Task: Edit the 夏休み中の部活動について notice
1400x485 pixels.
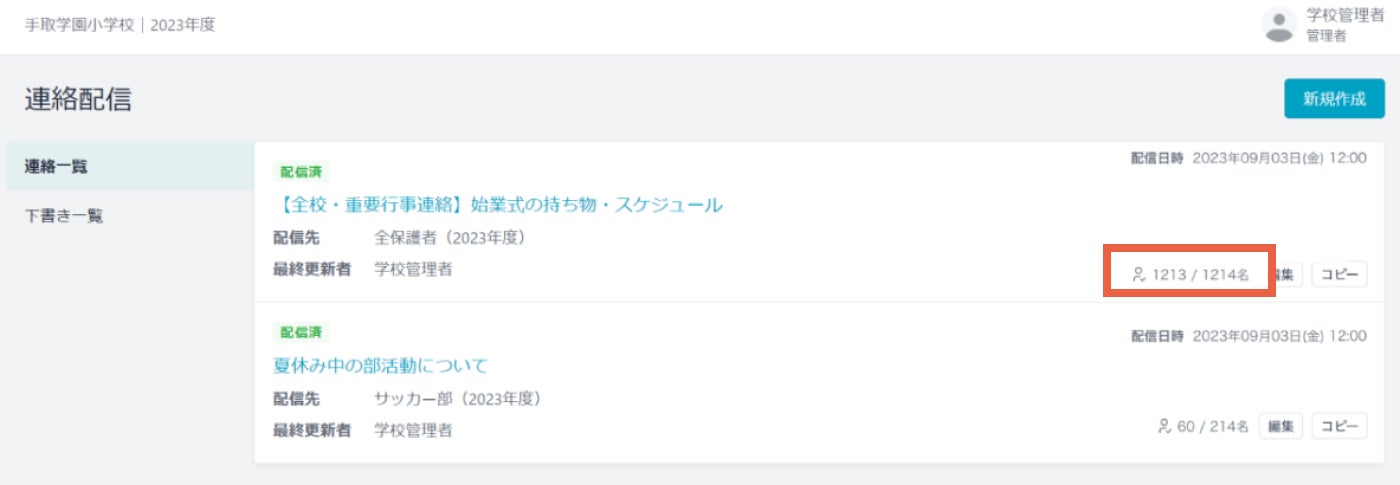Action: point(1281,426)
